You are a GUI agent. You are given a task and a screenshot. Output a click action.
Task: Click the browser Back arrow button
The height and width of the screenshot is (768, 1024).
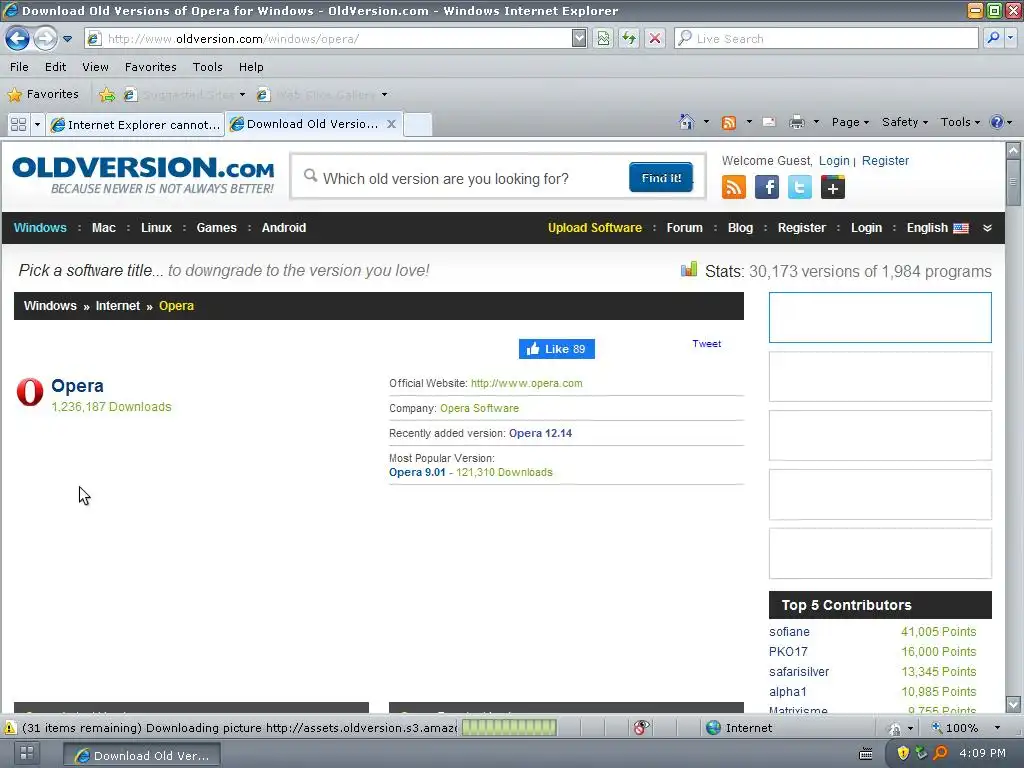[x=18, y=39]
